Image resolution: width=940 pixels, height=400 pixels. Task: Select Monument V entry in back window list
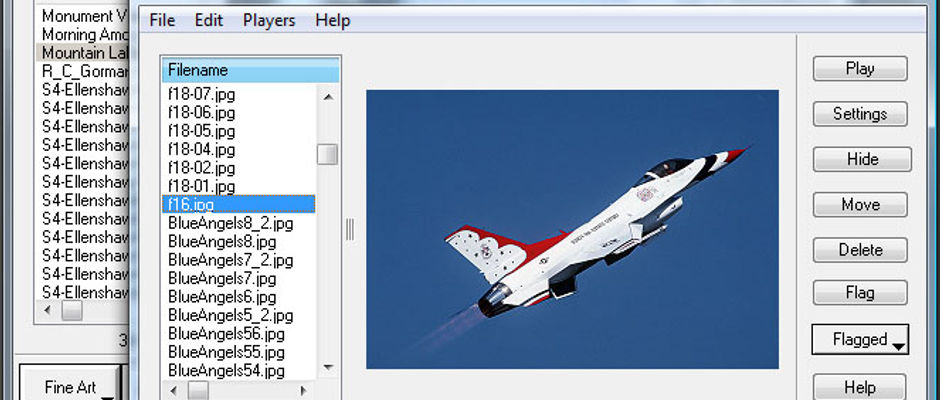click(x=84, y=16)
